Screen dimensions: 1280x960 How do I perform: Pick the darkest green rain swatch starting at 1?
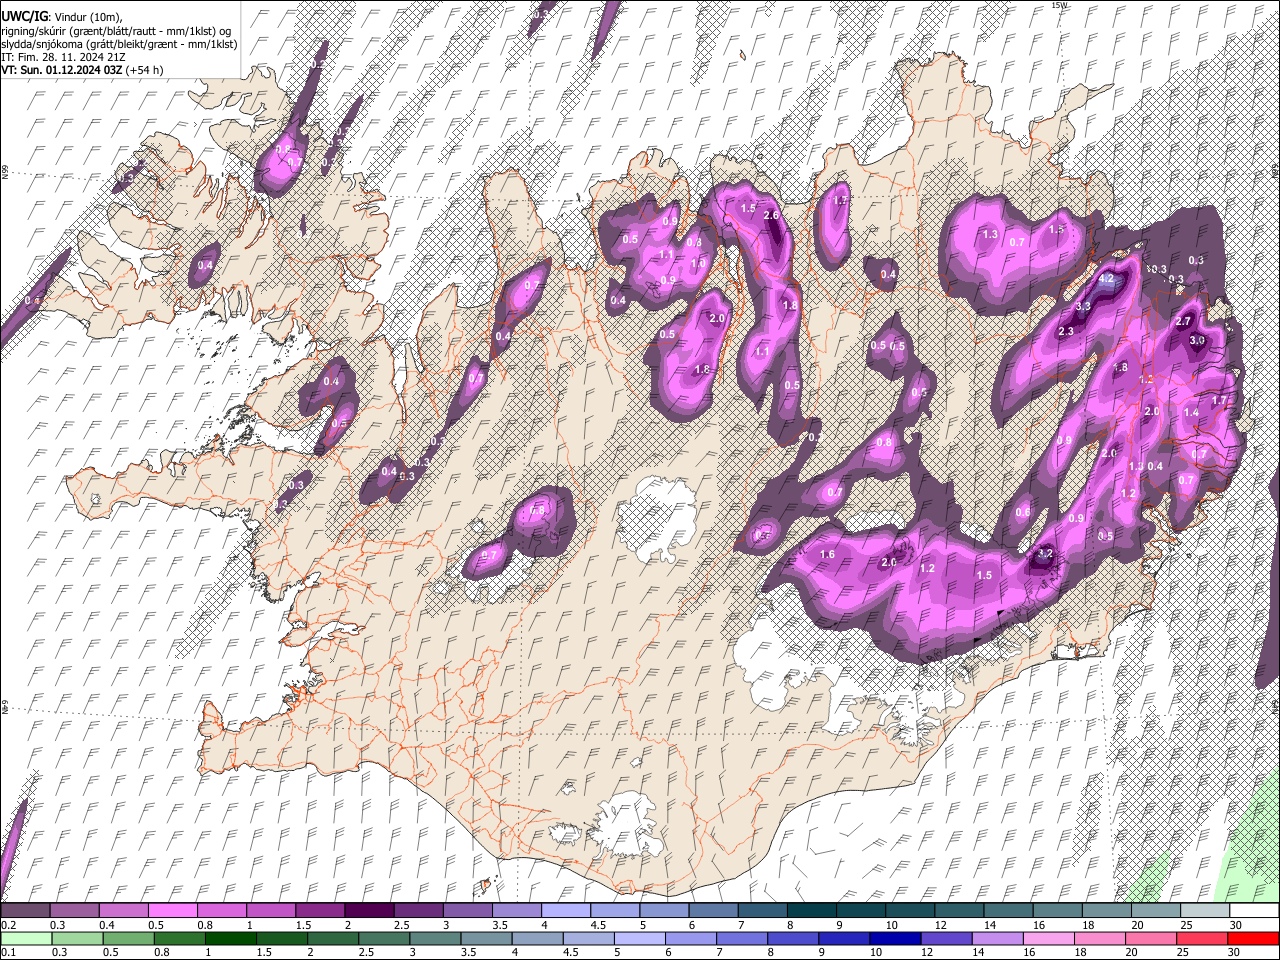[x=232, y=939]
